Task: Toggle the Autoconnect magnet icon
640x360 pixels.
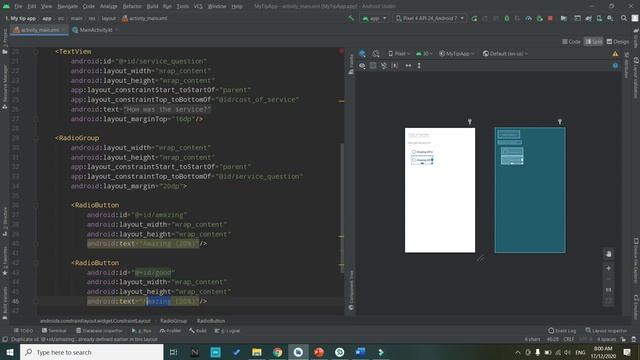Action: point(373,65)
